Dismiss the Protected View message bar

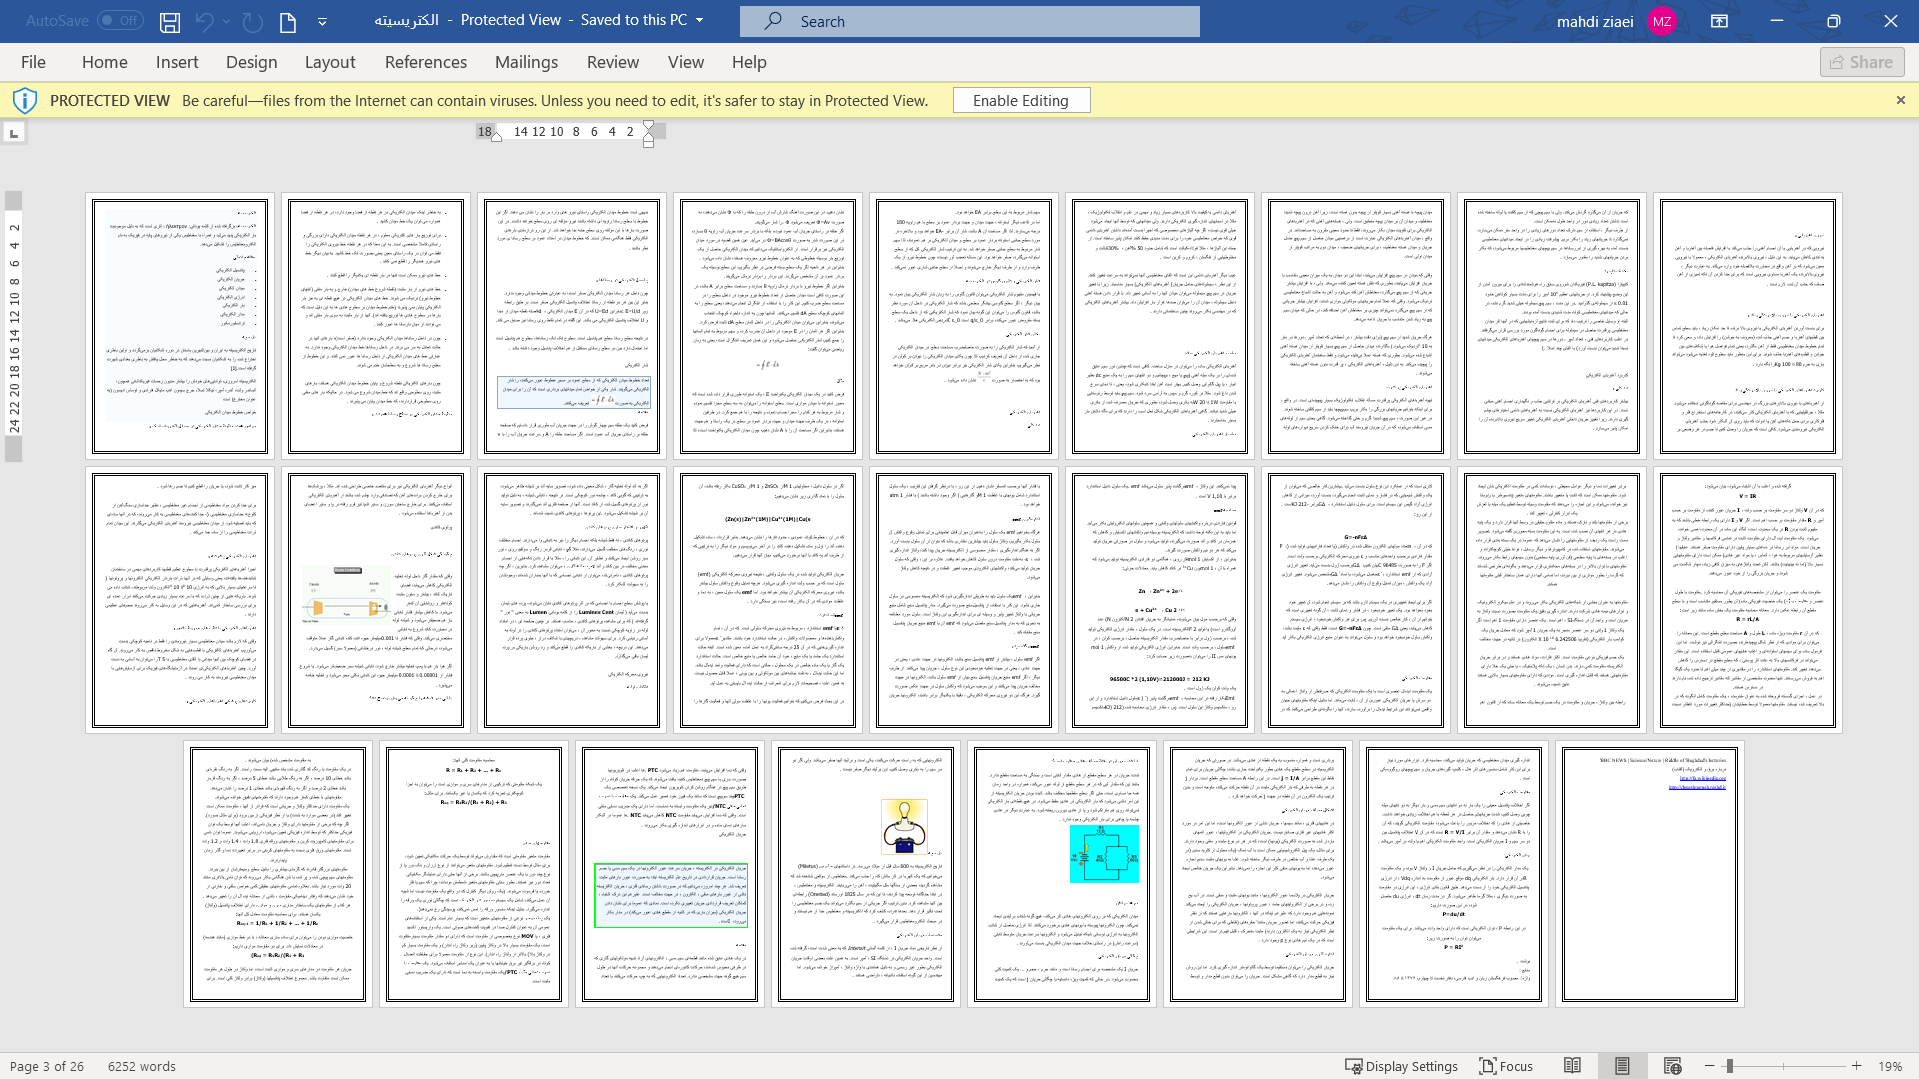point(1901,100)
